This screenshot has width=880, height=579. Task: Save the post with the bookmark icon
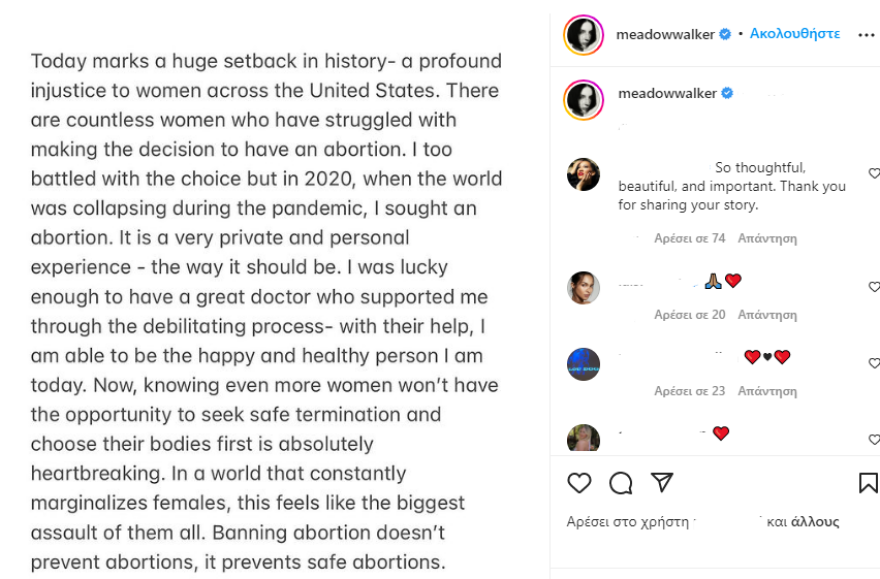click(868, 483)
